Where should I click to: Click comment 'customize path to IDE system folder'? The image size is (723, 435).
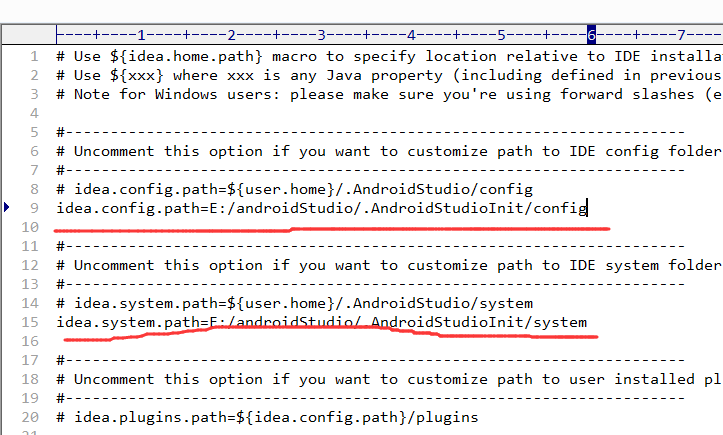(x=389, y=265)
